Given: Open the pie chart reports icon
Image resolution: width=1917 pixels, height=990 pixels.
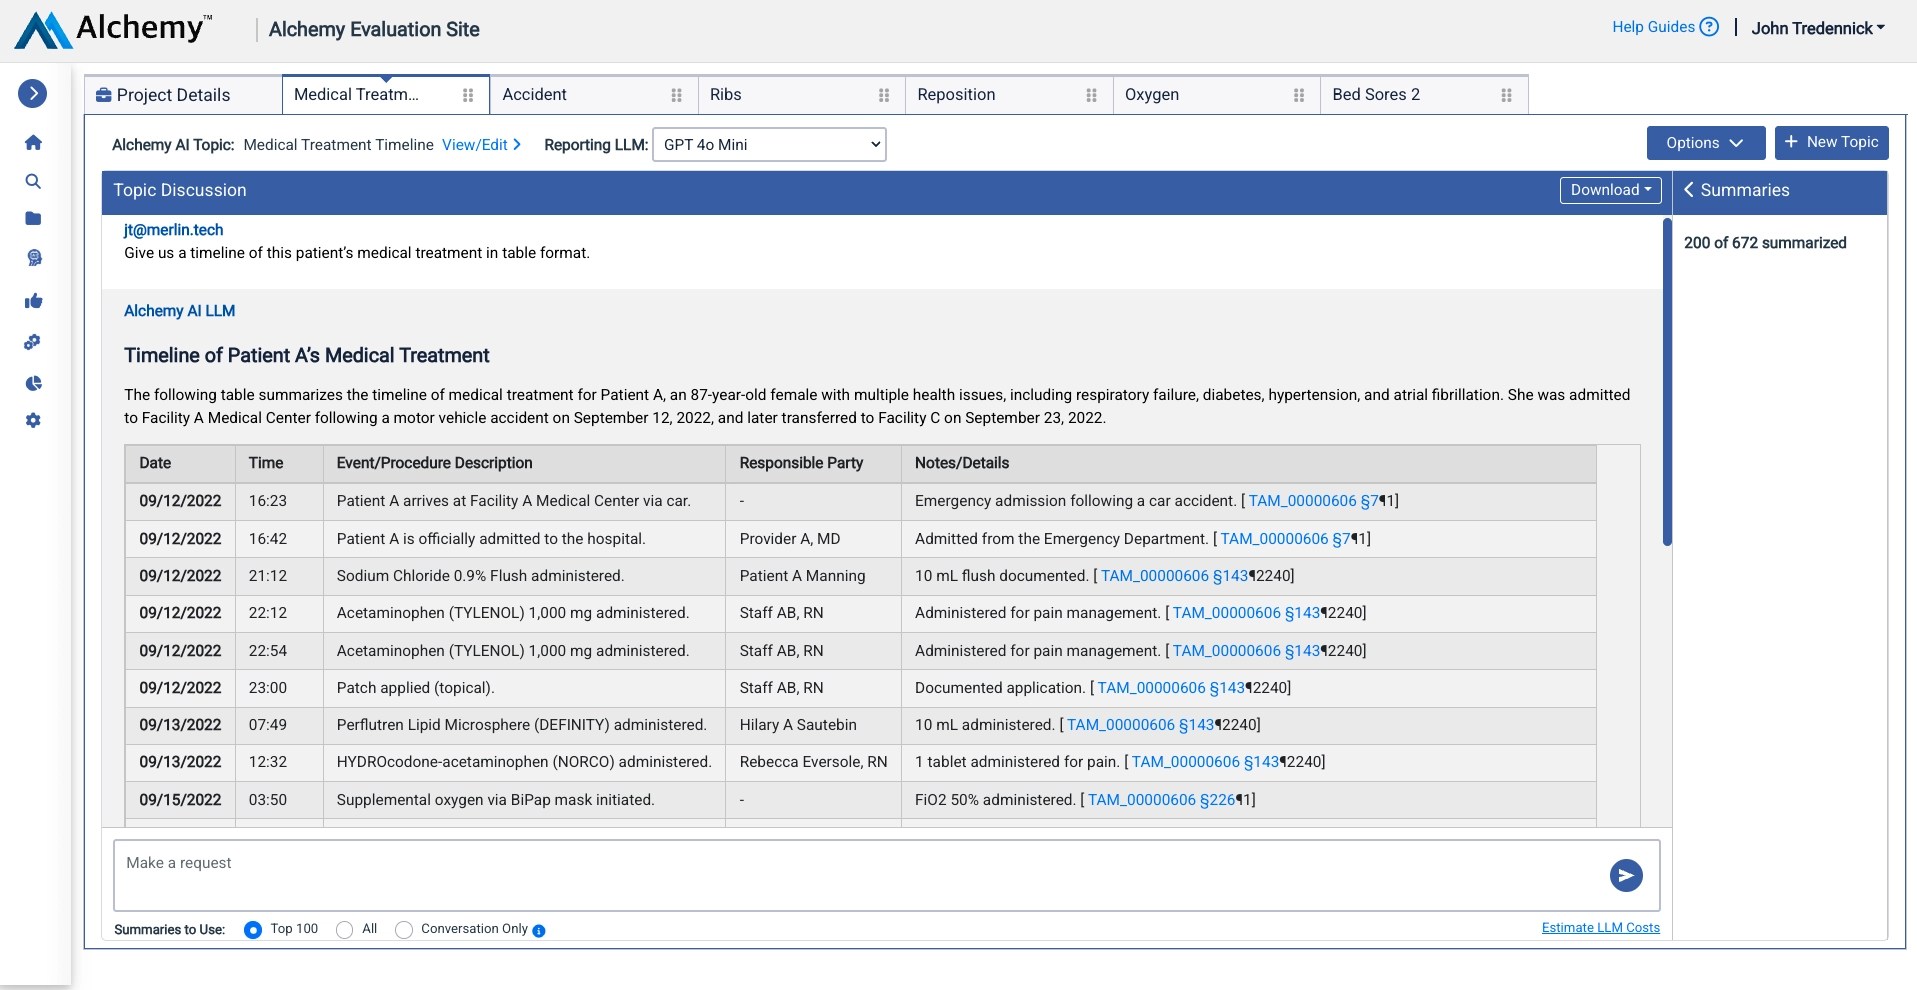Looking at the screenshot, I should coord(34,383).
